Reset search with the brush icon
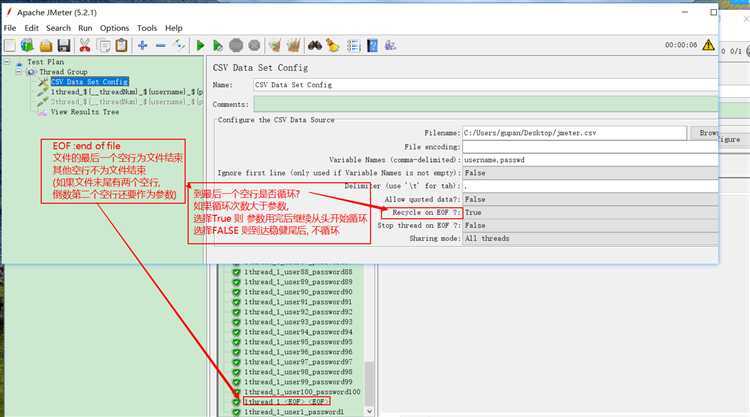Image resolution: width=750 pixels, height=417 pixels. (333, 46)
